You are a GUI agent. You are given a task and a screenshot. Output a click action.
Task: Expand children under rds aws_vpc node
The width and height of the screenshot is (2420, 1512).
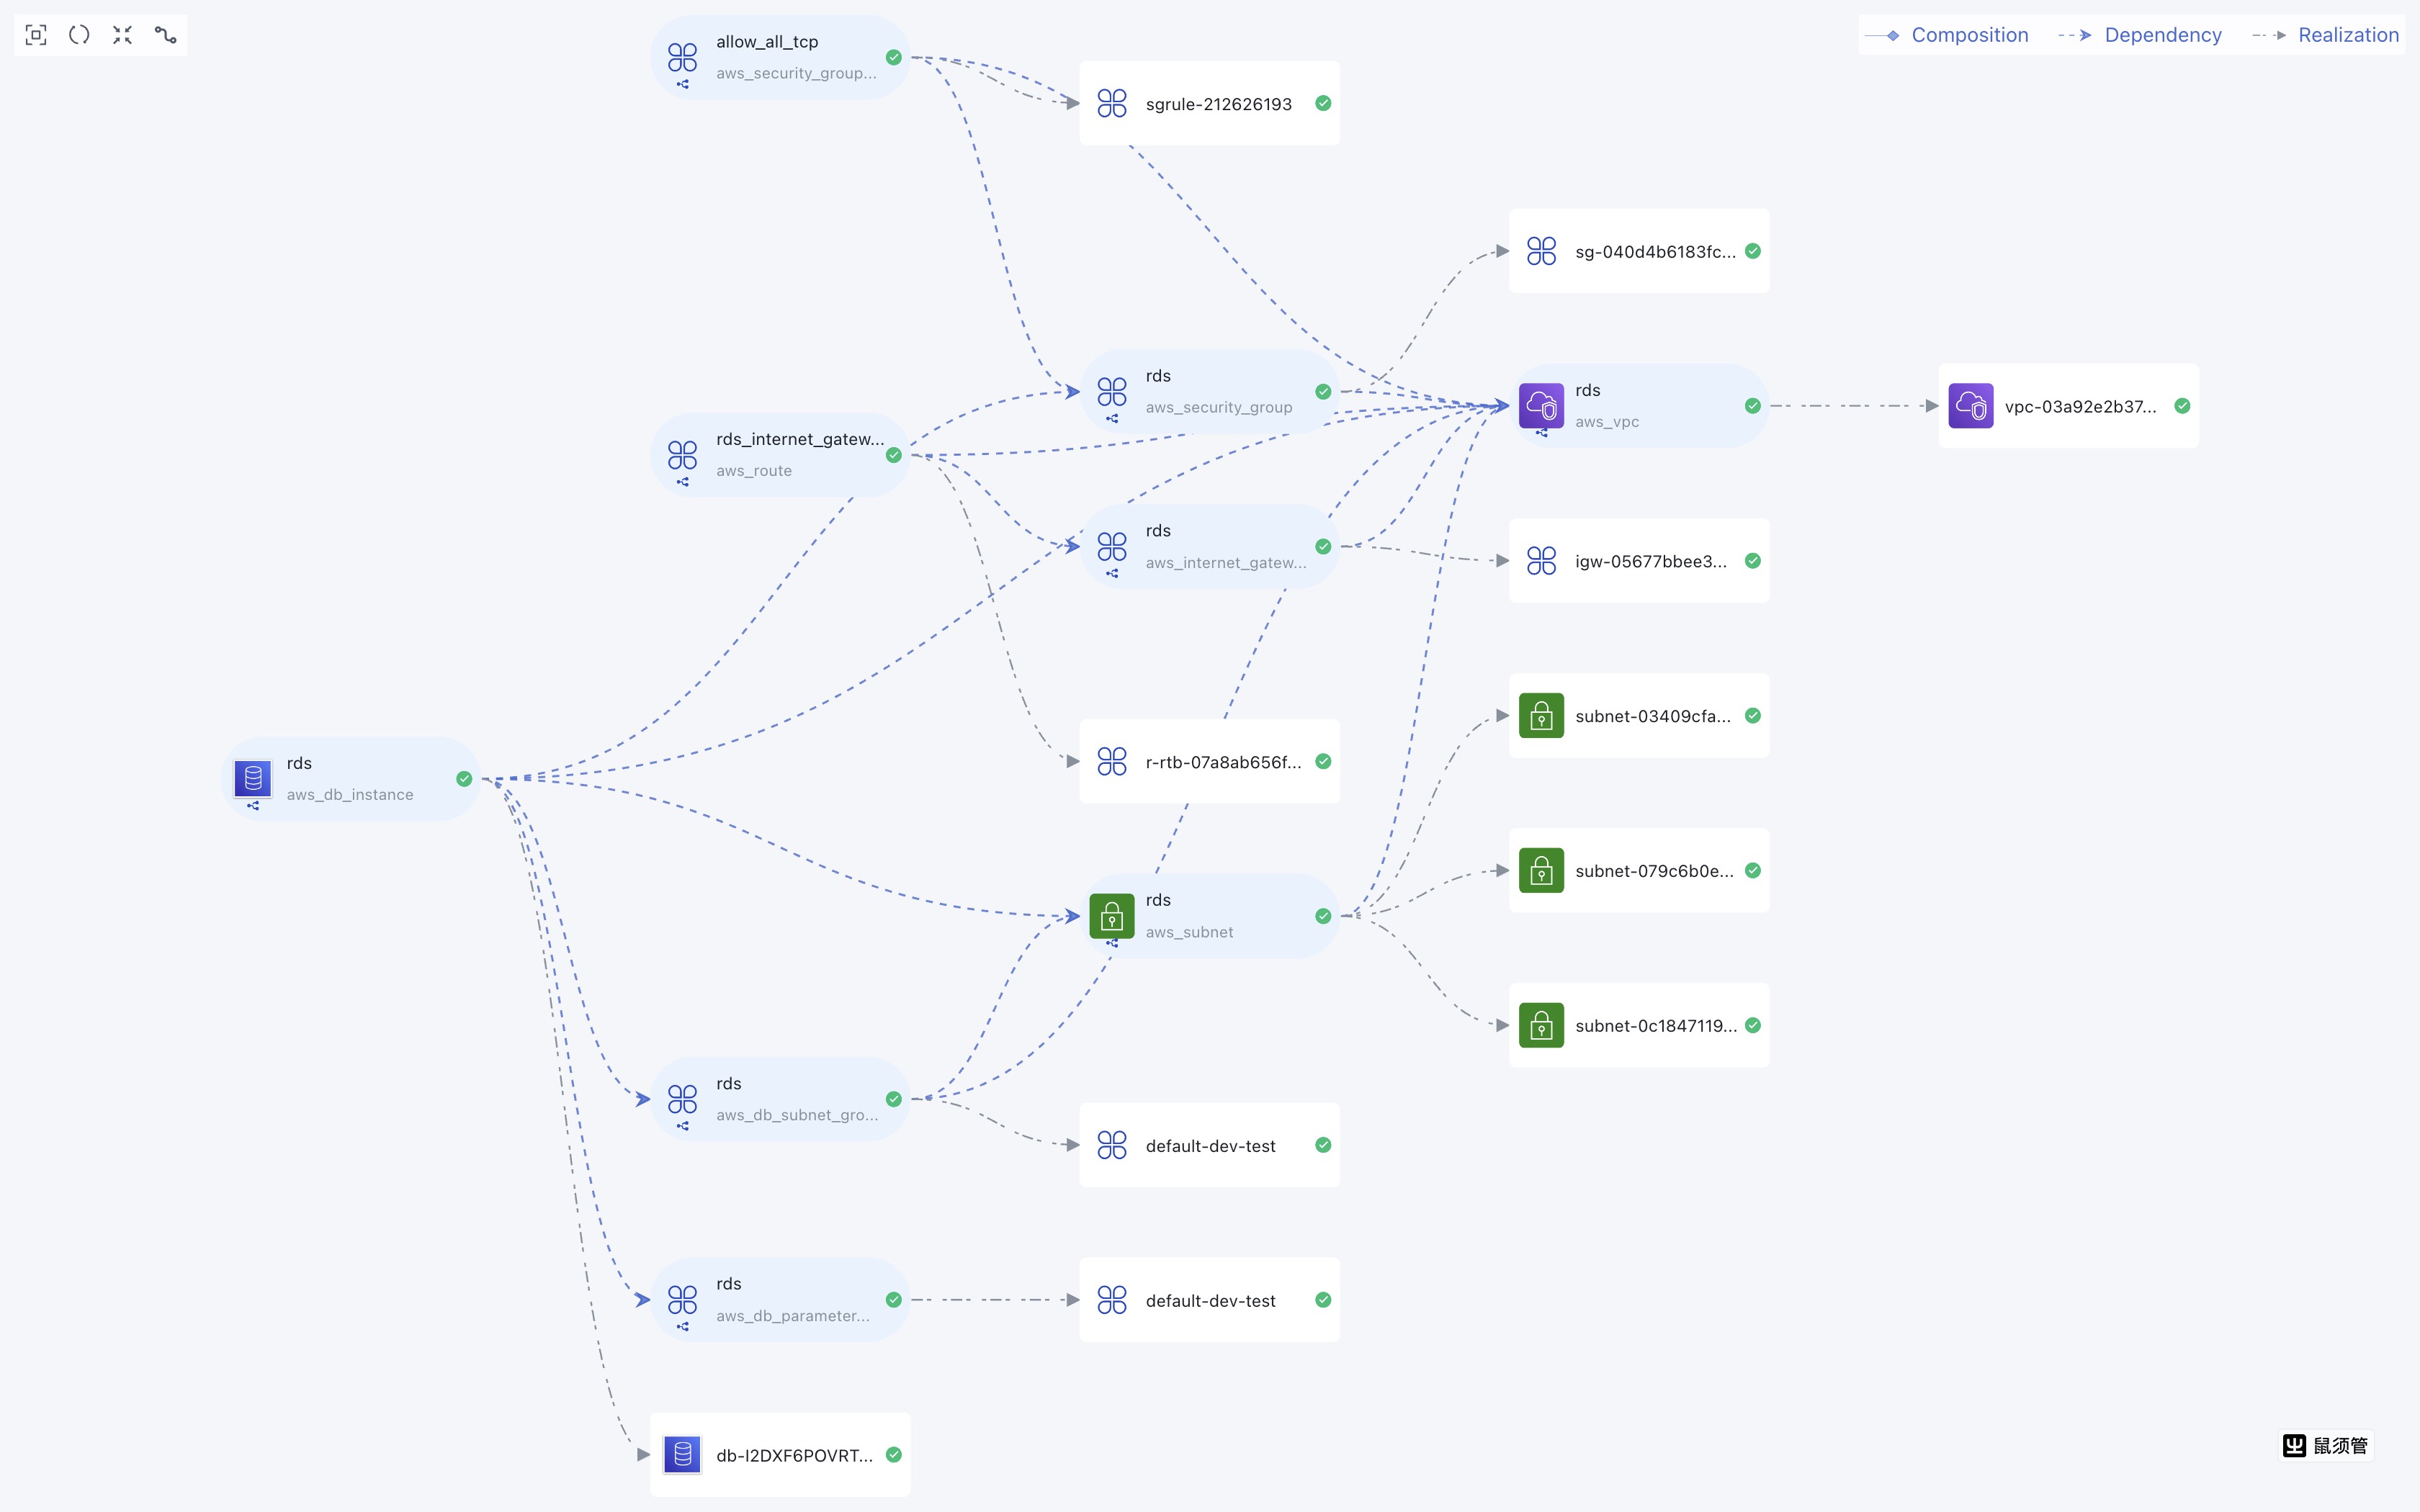coord(1542,433)
